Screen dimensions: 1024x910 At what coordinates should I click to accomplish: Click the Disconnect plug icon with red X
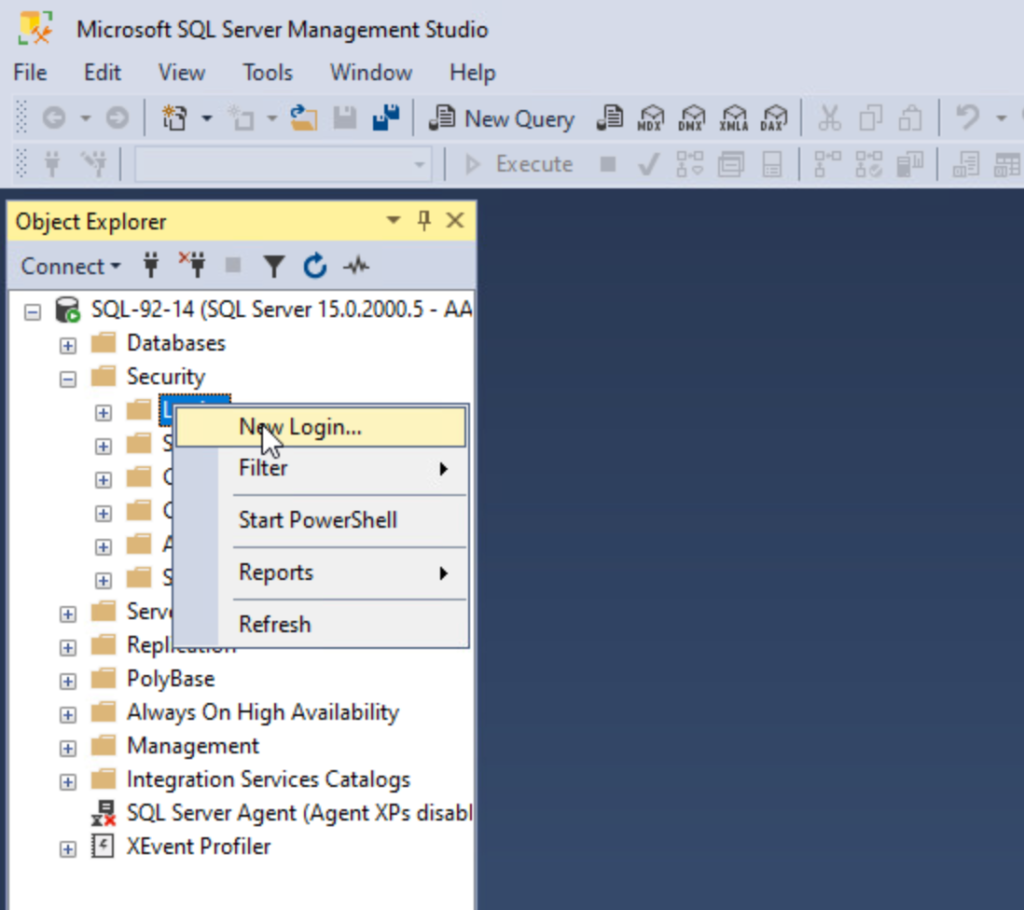192,266
